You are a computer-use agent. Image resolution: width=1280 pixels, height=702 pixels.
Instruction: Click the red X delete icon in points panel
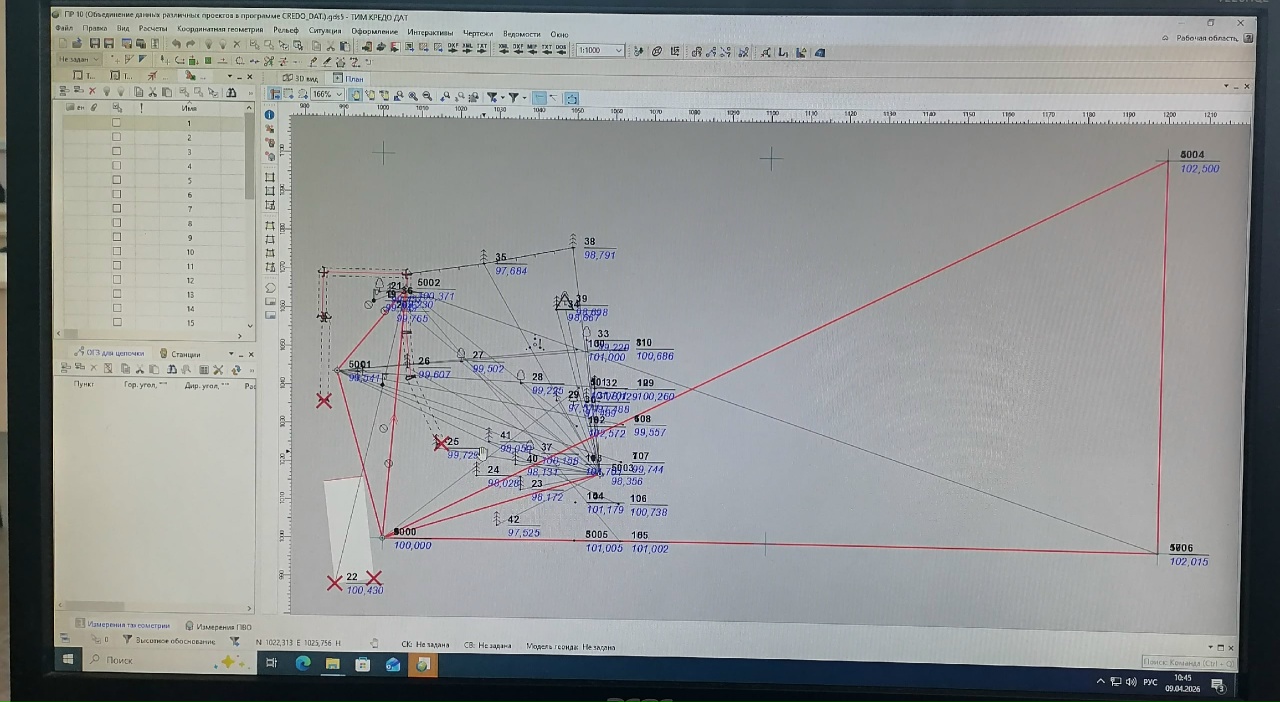[x=92, y=92]
